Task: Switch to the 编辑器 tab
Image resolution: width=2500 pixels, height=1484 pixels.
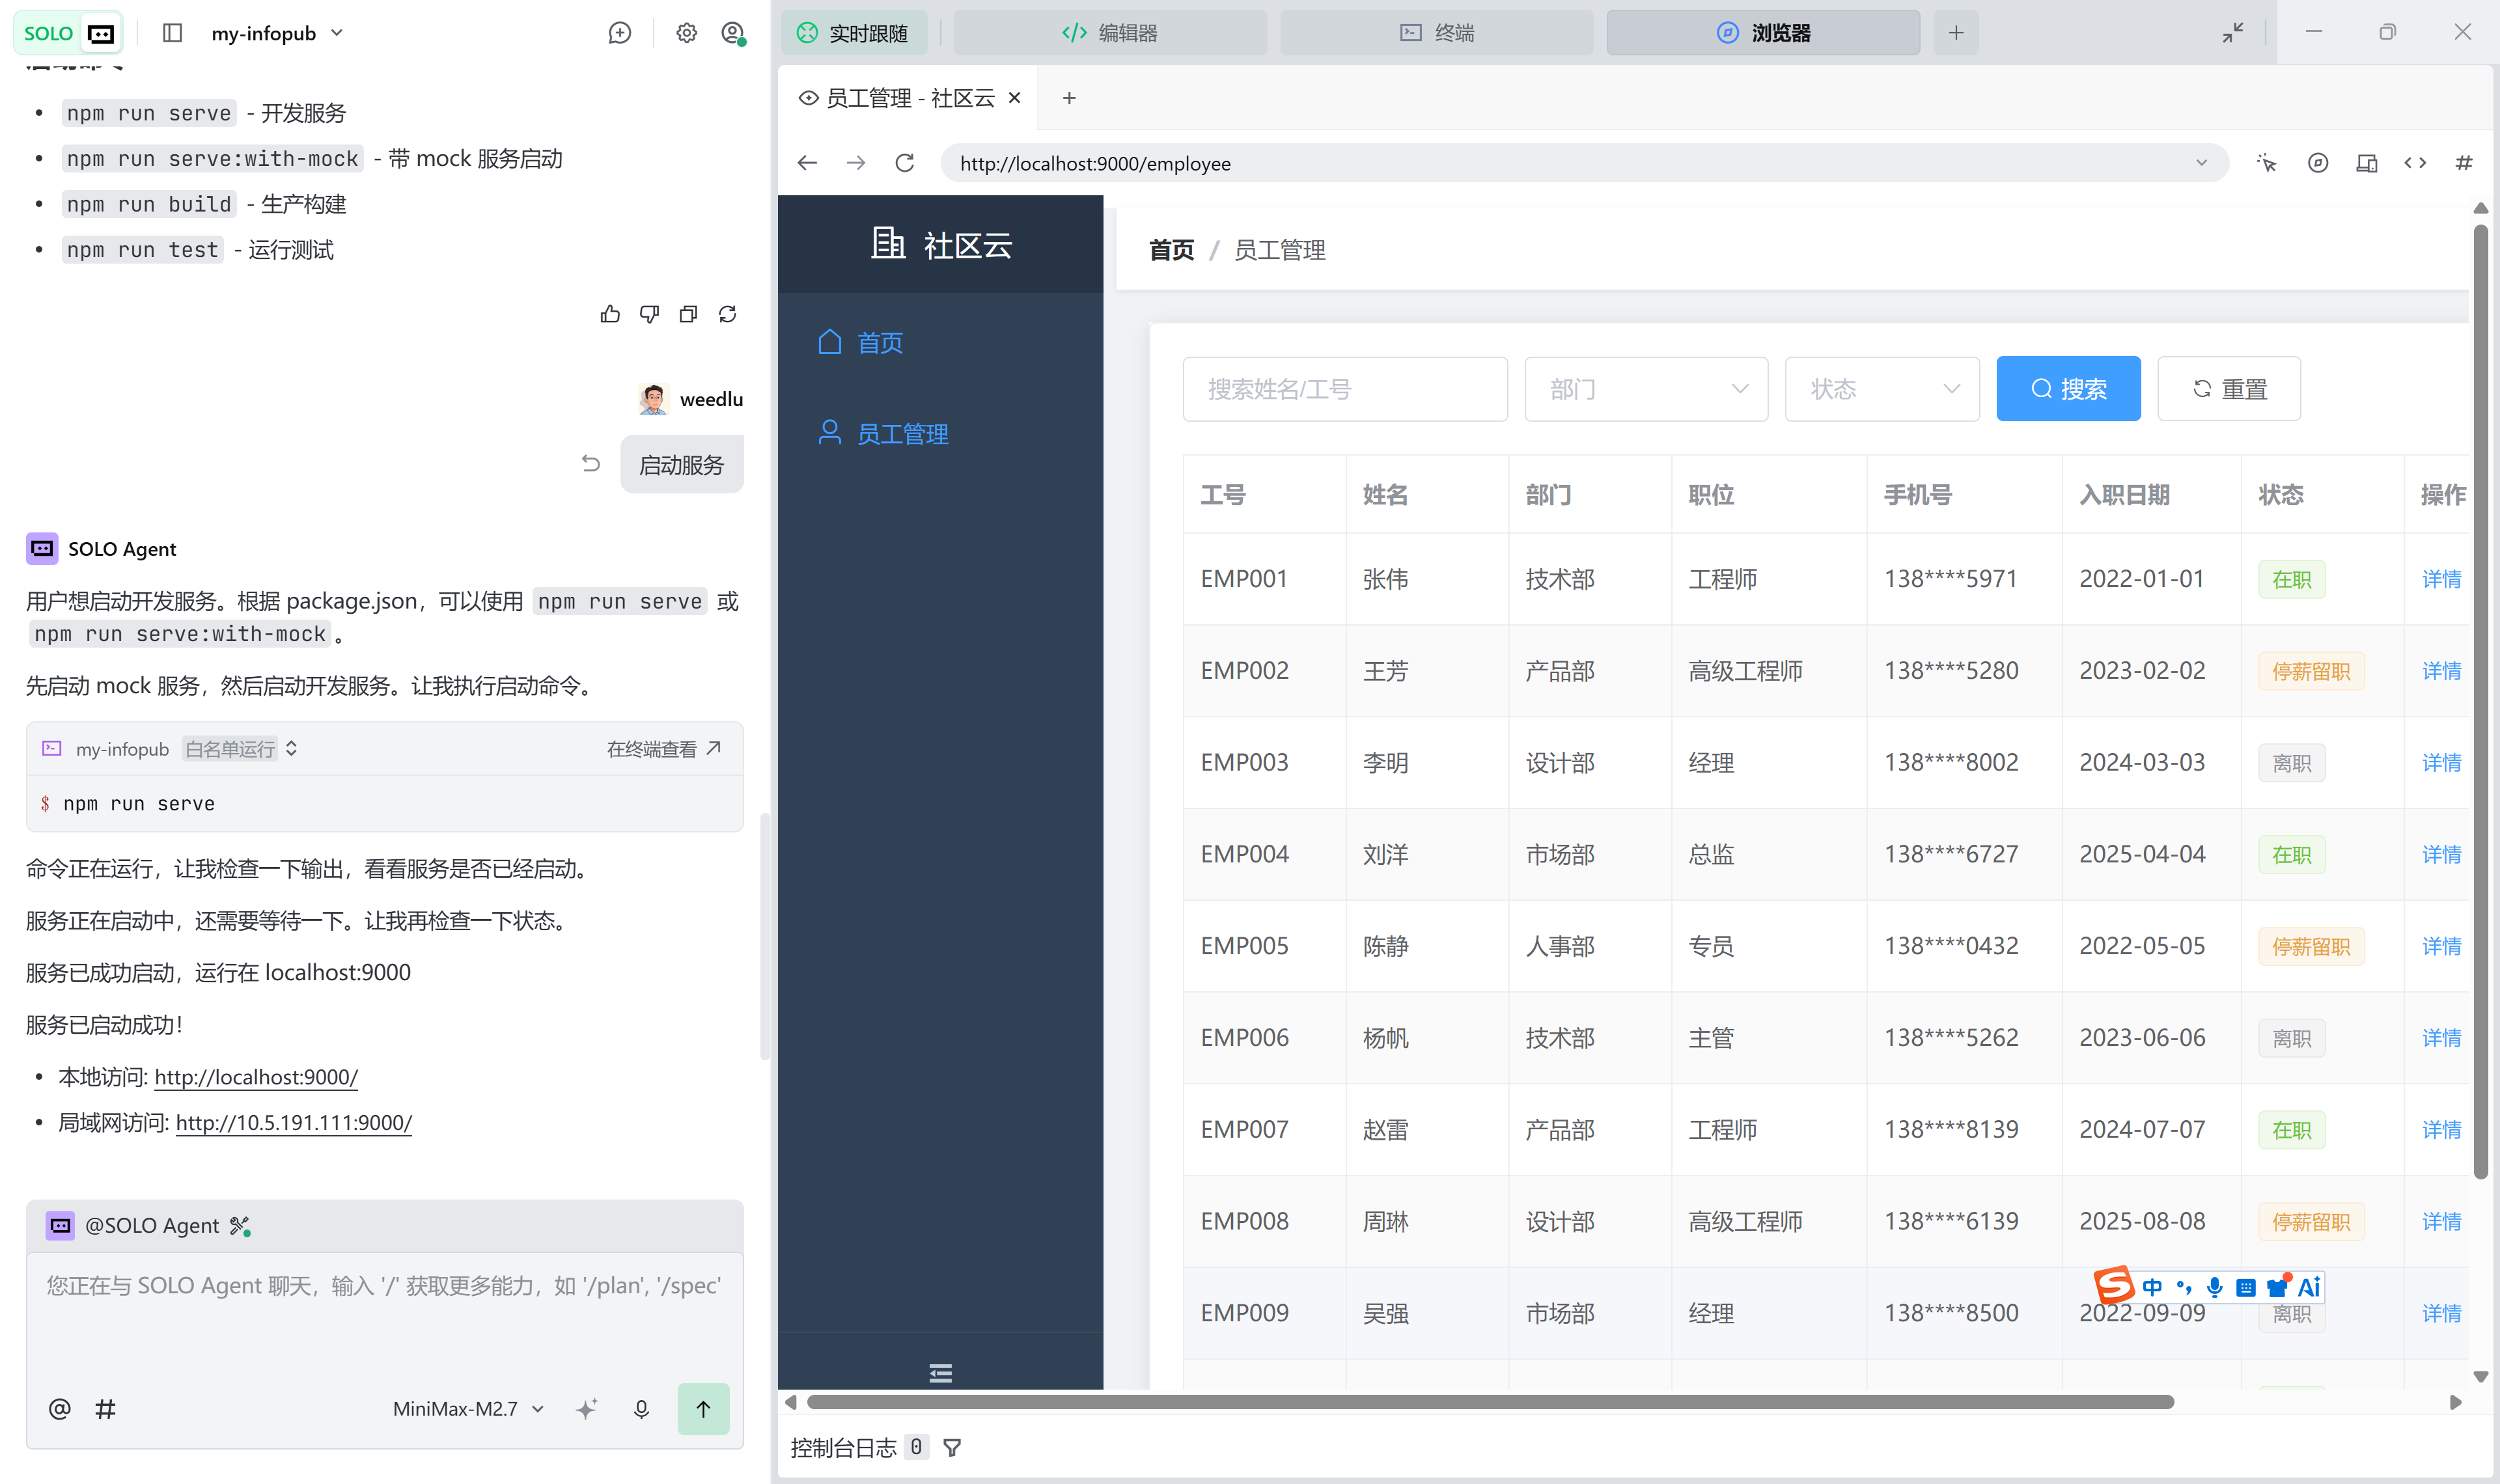Action: coord(1110,33)
